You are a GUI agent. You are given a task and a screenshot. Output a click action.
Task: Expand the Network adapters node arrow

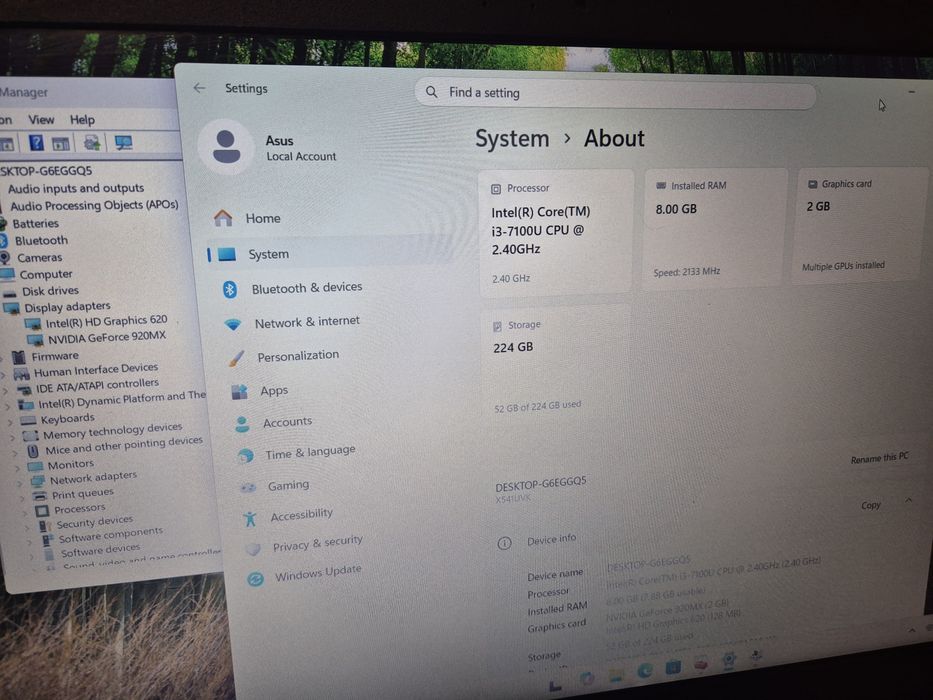coord(21,483)
